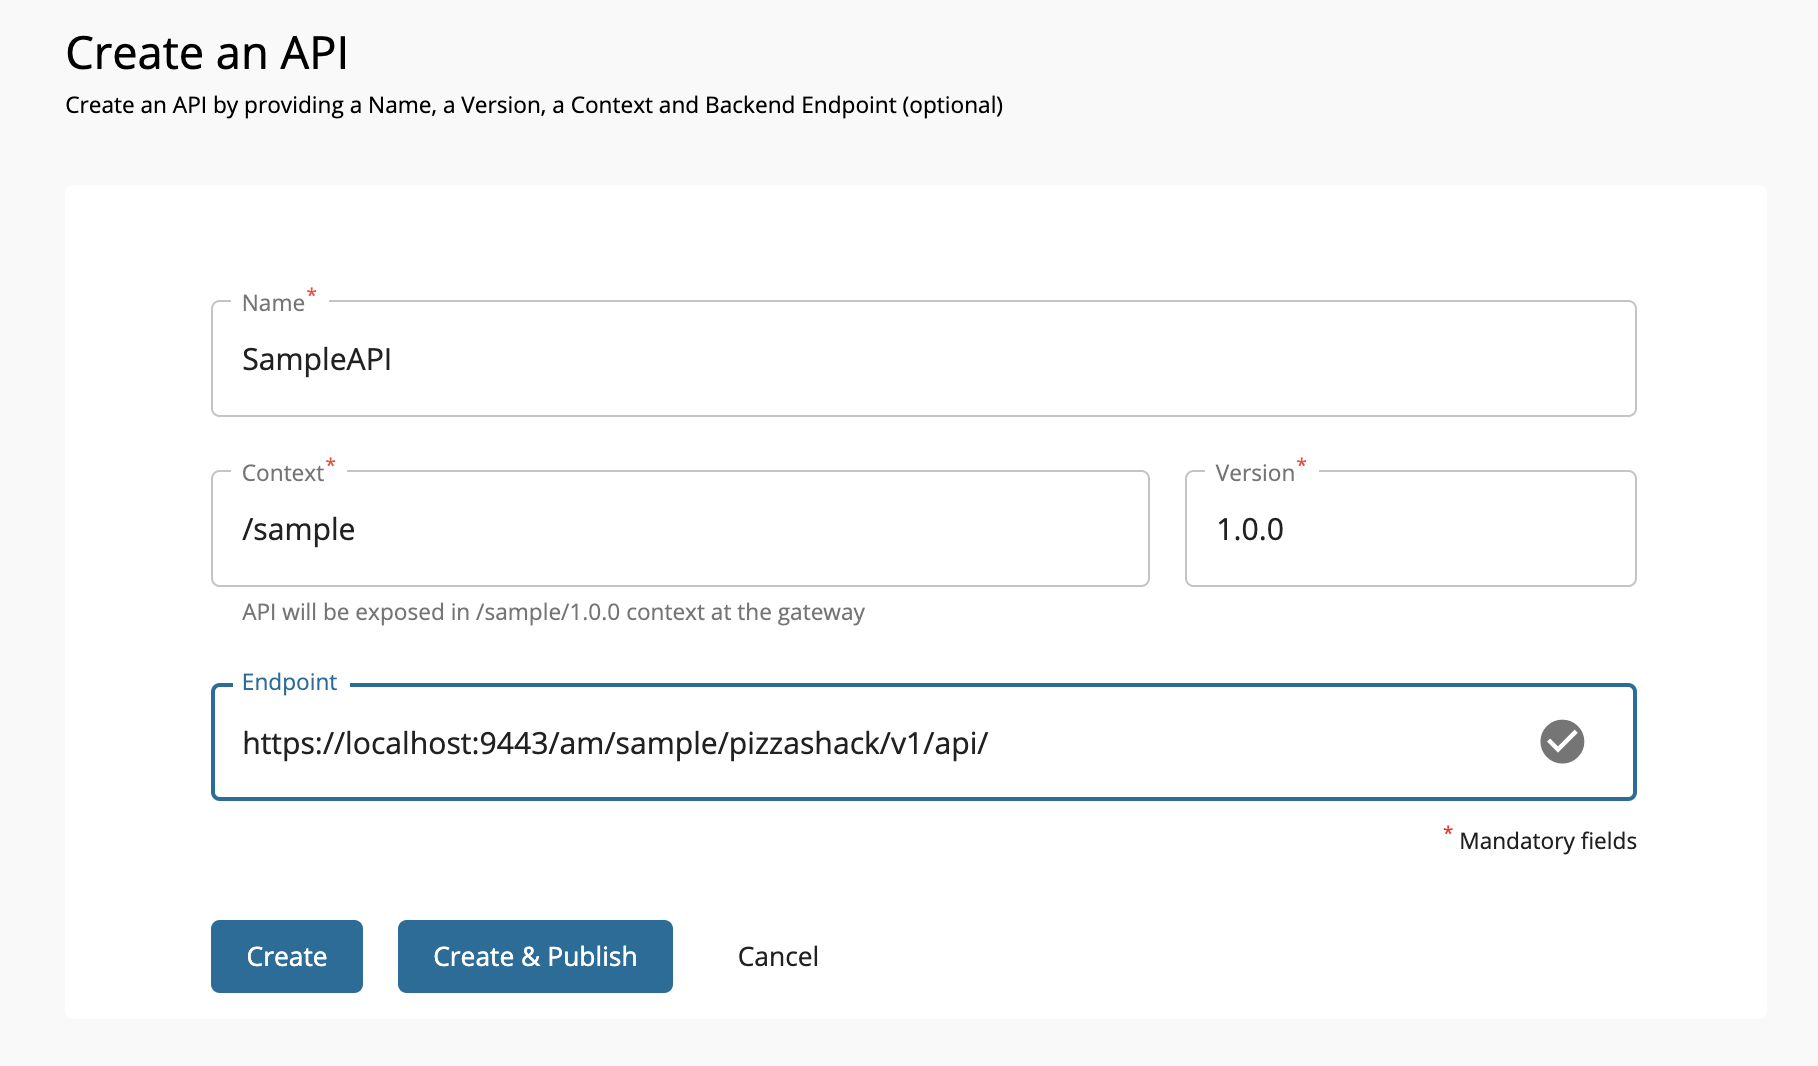This screenshot has width=1818, height=1066.
Task: Click the gateway context helper text
Action: click(x=552, y=612)
